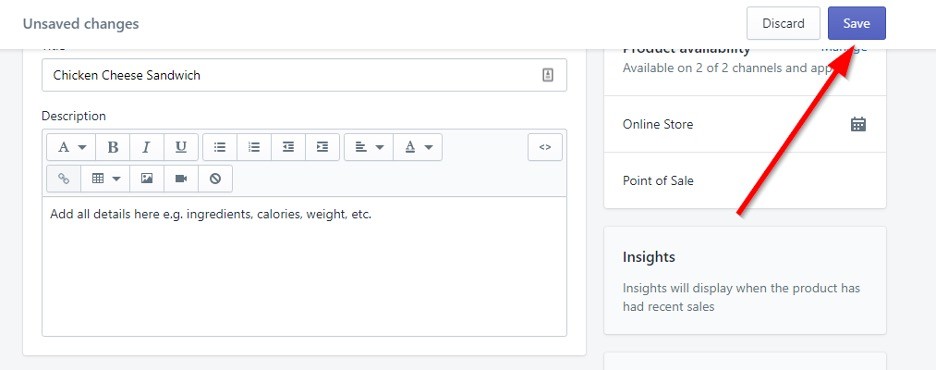Click the Chicken Cheese Sandwich title field

pyautogui.click(x=304, y=75)
